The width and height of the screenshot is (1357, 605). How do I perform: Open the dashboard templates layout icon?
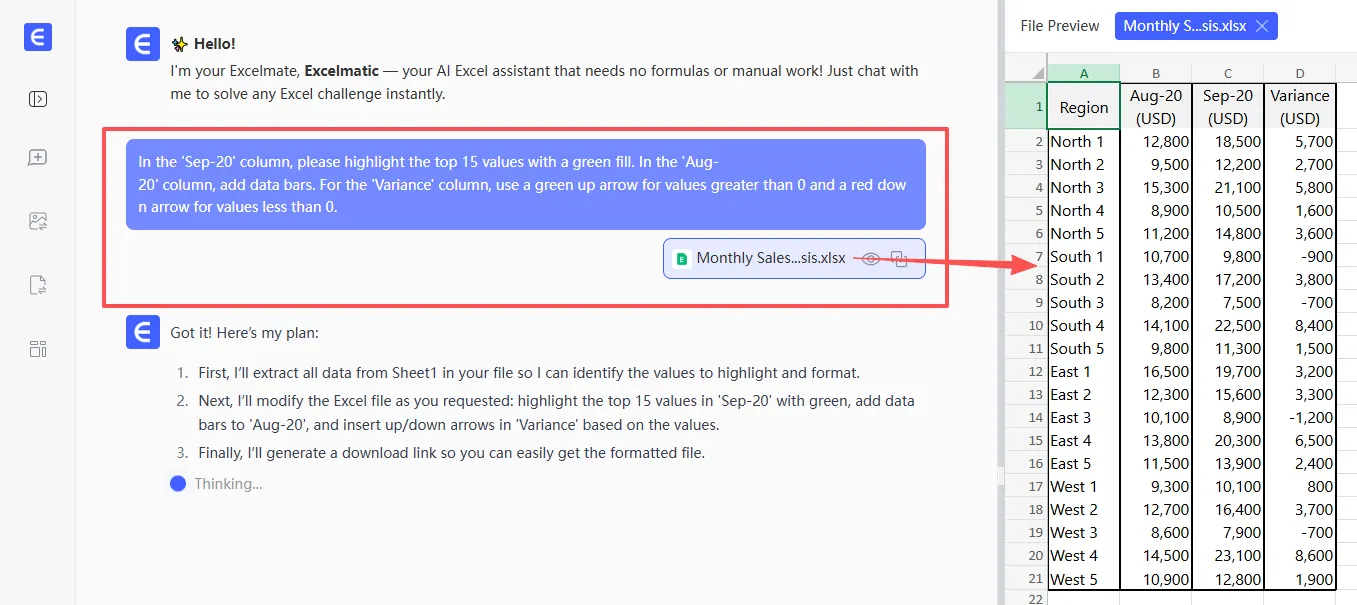point(38,349)
